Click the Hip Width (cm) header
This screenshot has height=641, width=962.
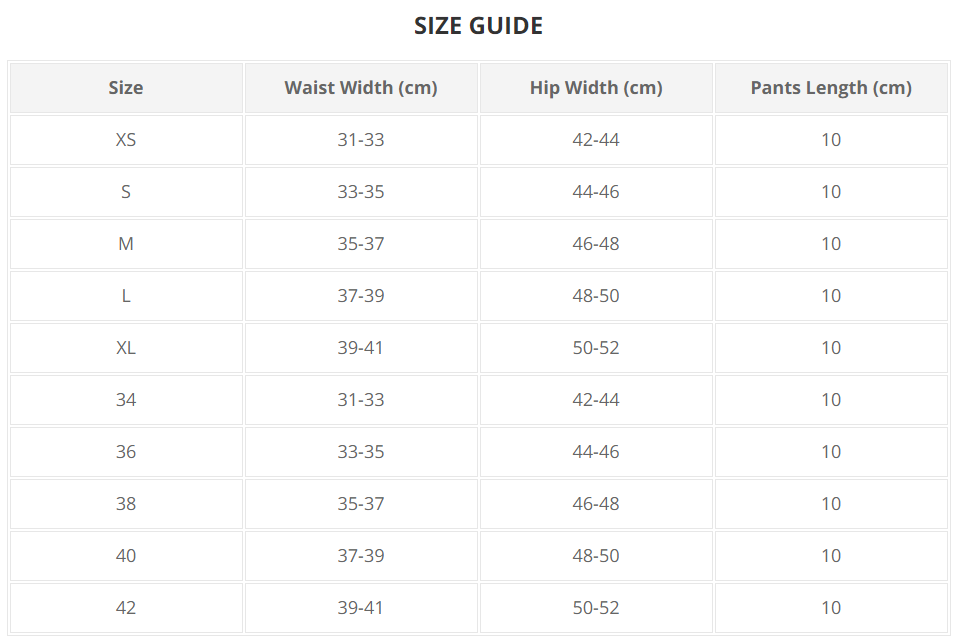[x=596, y=88]
